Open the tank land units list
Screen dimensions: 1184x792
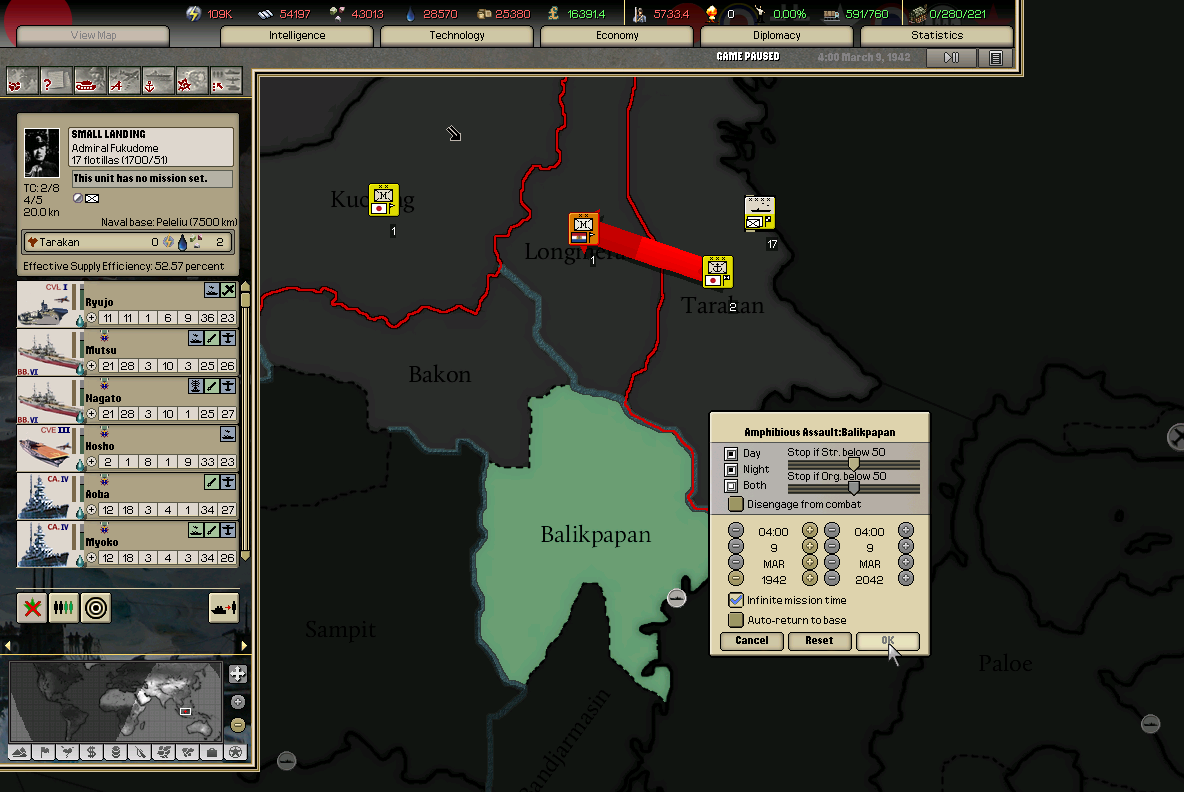click(x=90, y=80)
